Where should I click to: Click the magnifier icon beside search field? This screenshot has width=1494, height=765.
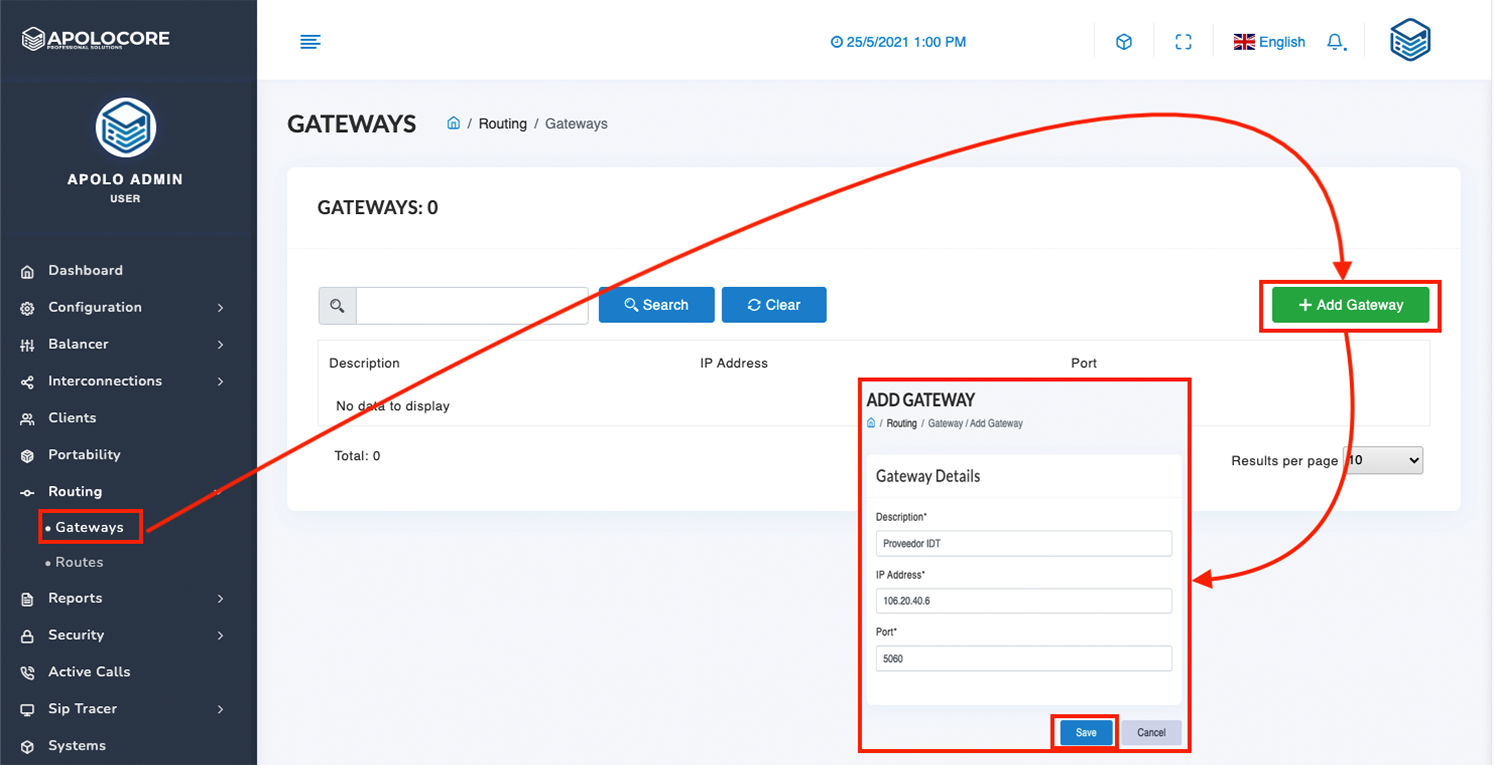[x=337, y=306]
